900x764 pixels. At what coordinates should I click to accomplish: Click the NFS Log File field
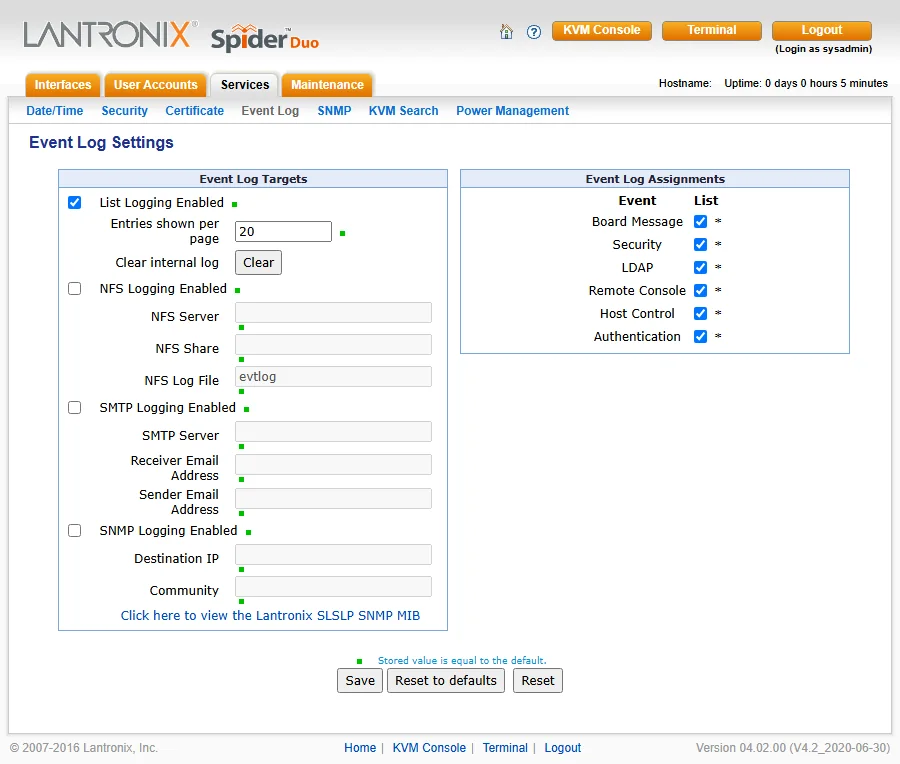click(333, 377)
